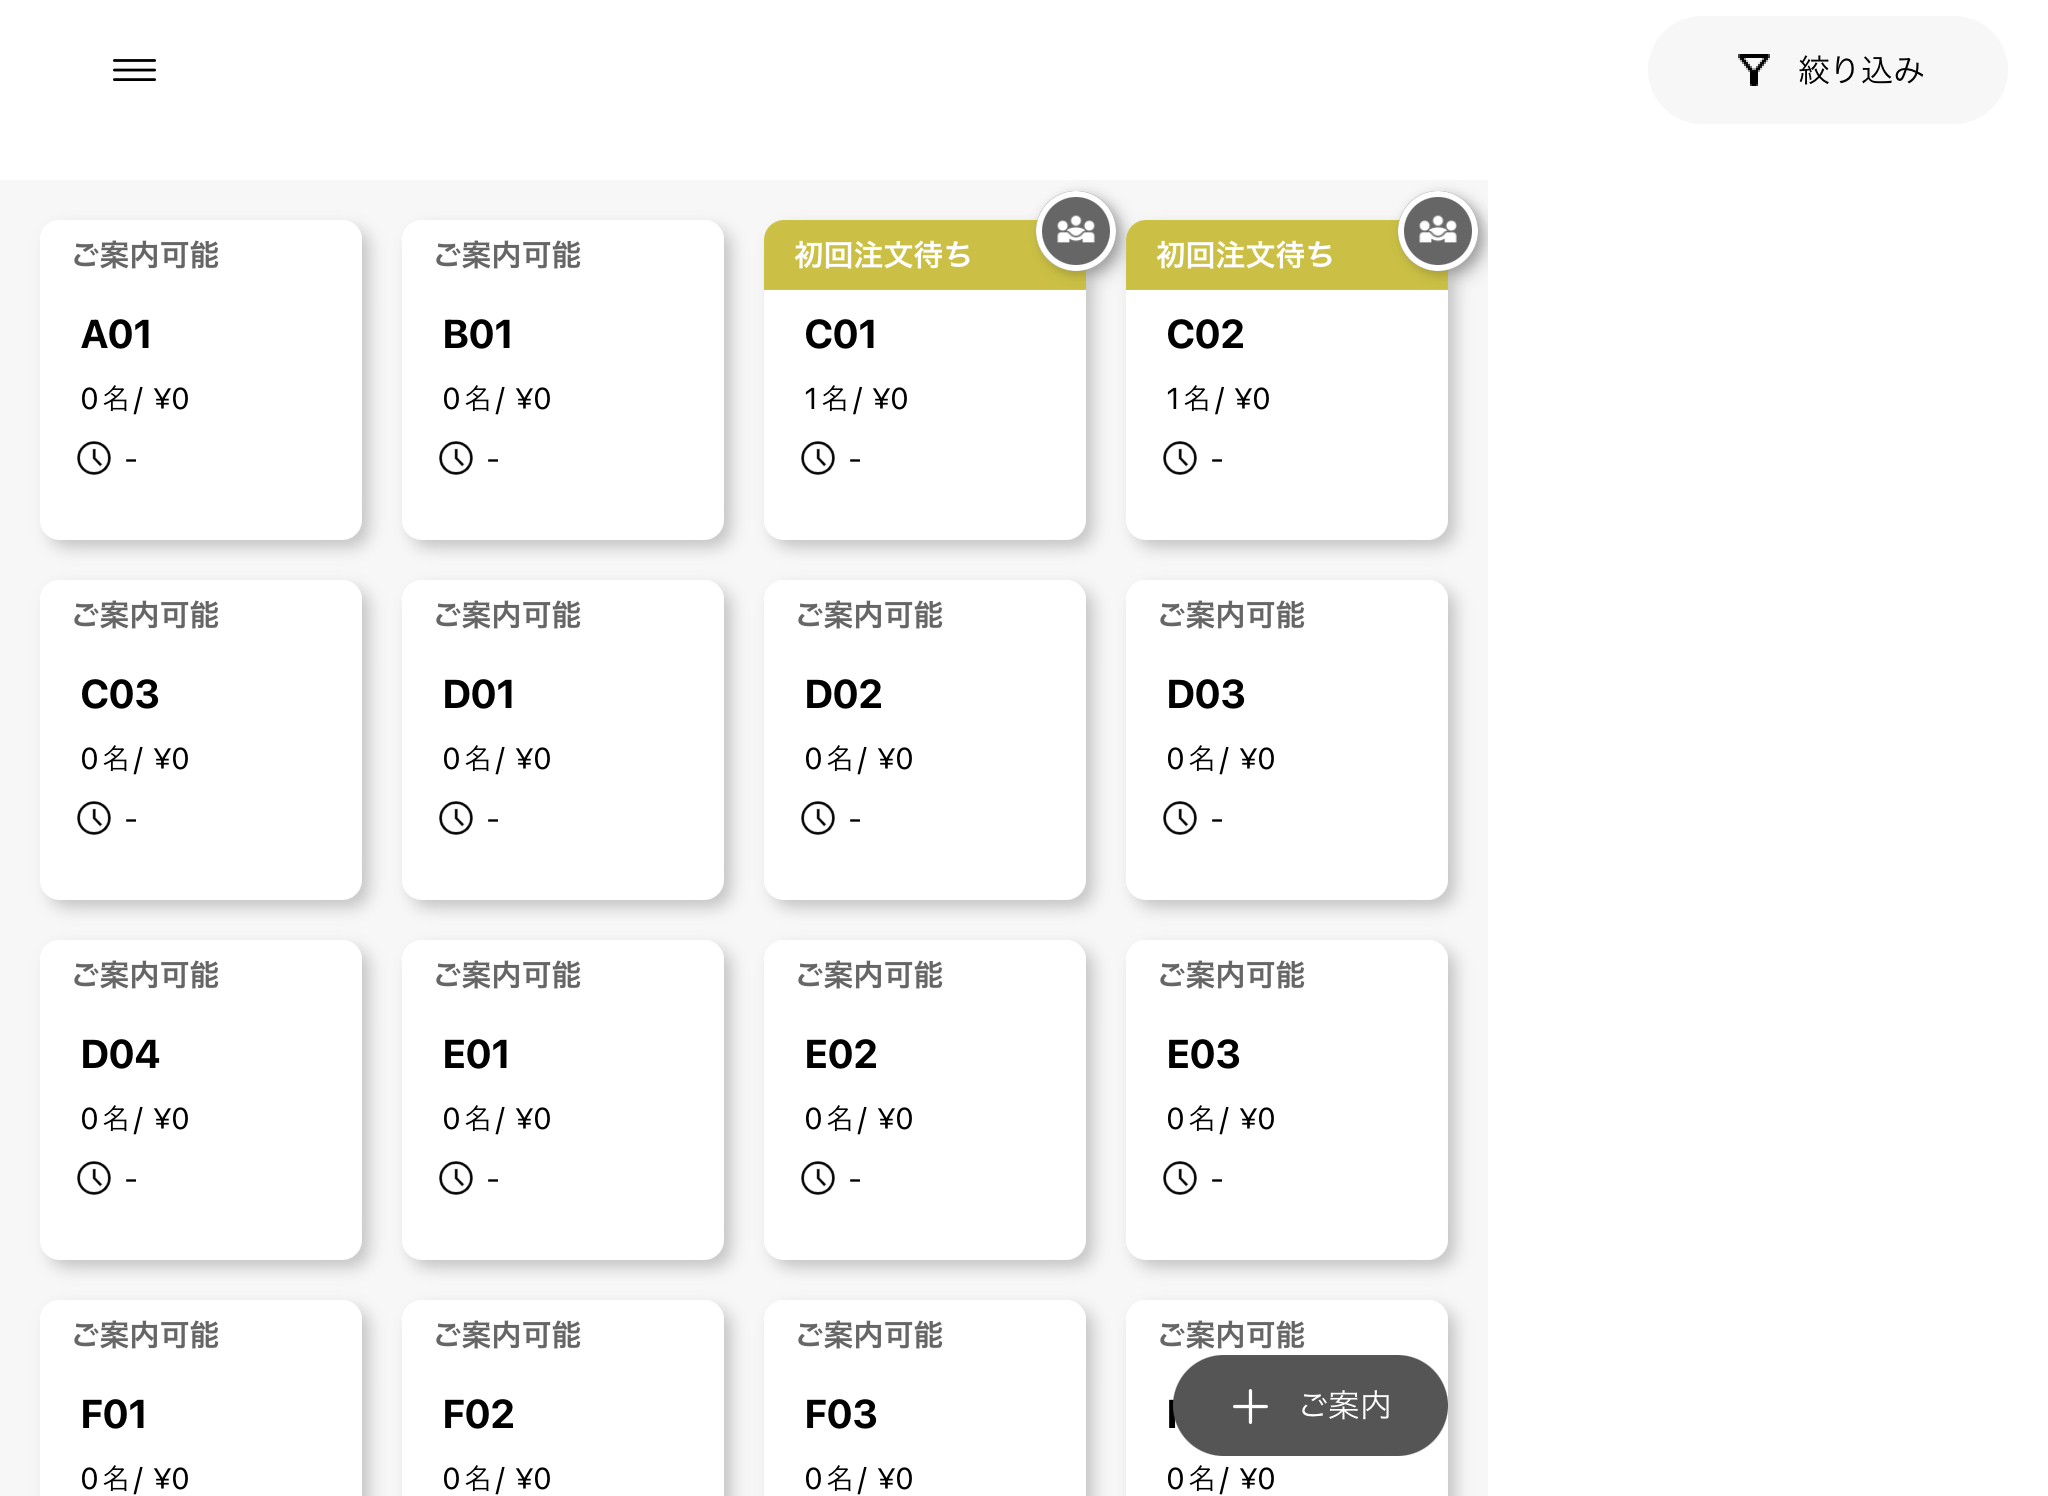Click the filter funnel icon
2048x1496 pixels.
click(1753, 70)
